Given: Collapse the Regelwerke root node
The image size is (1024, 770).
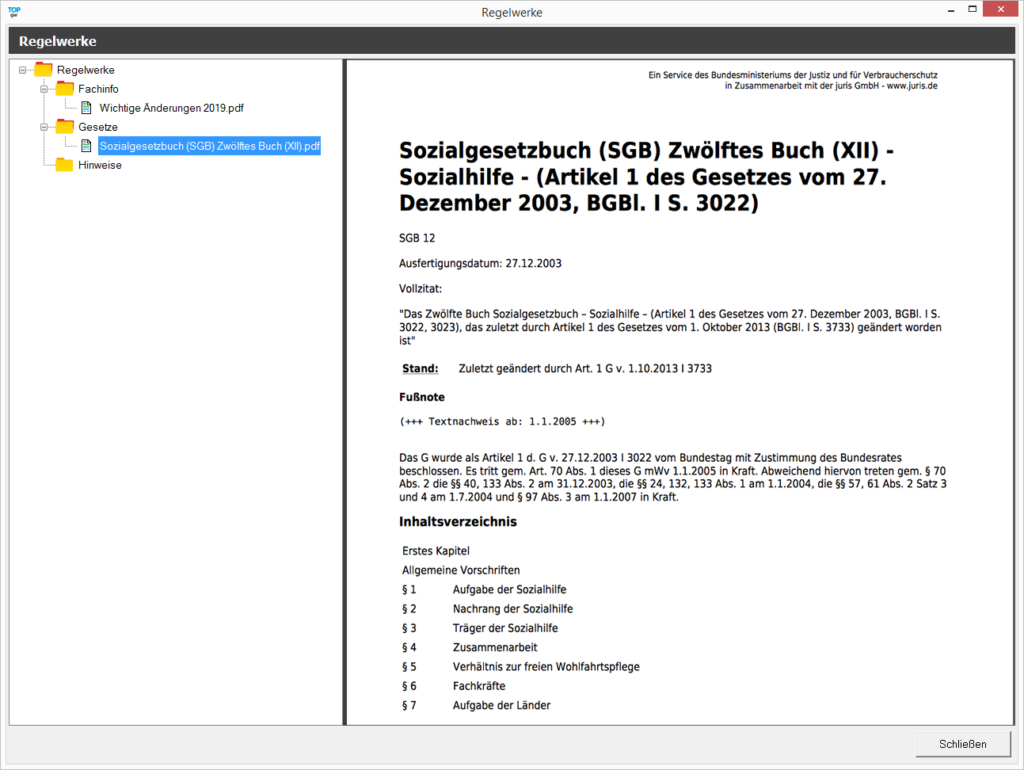Looking at the screenshot, I should [x=22, y=70].
